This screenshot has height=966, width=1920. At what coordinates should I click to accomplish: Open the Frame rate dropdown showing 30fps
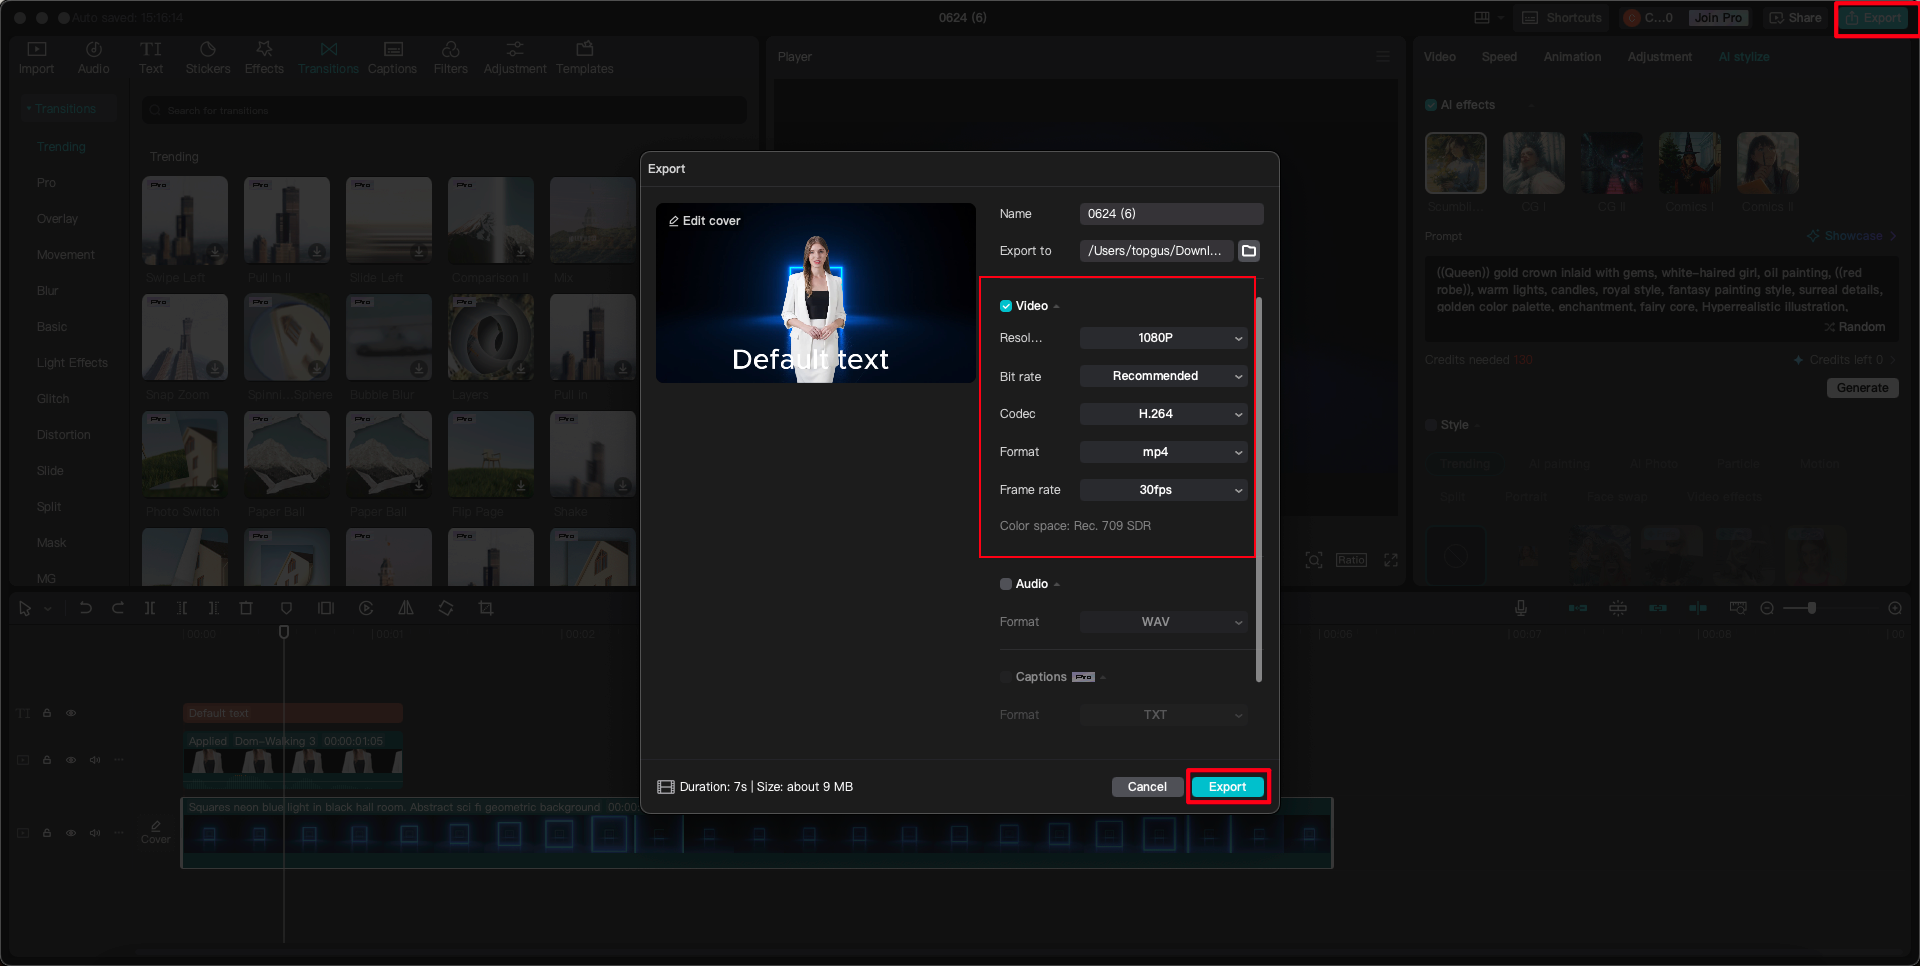(x=1163, y=490)
